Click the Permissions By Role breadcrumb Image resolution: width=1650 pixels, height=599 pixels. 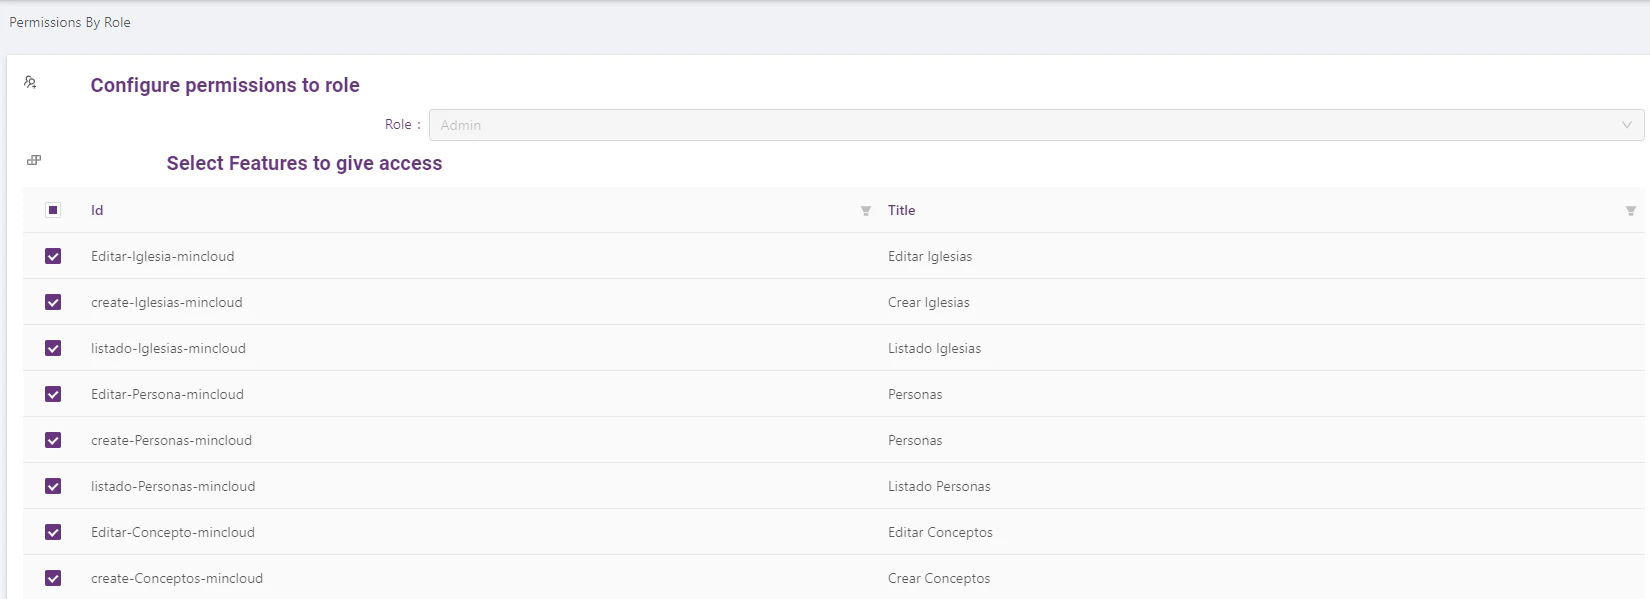[x=70, y=22]
